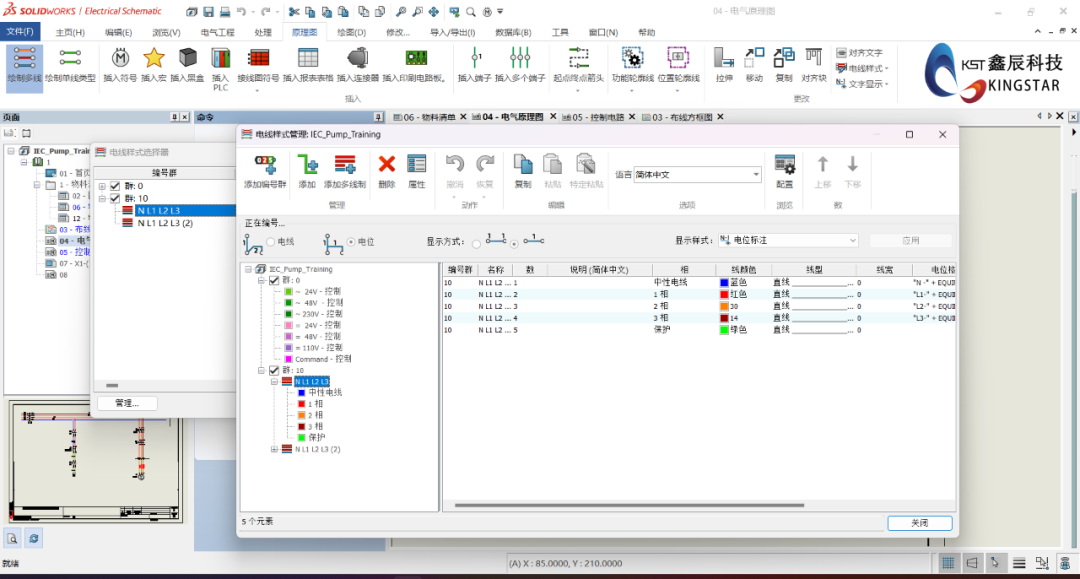
Task: Click the 添加多线制 icon
Action: [345, 165]
